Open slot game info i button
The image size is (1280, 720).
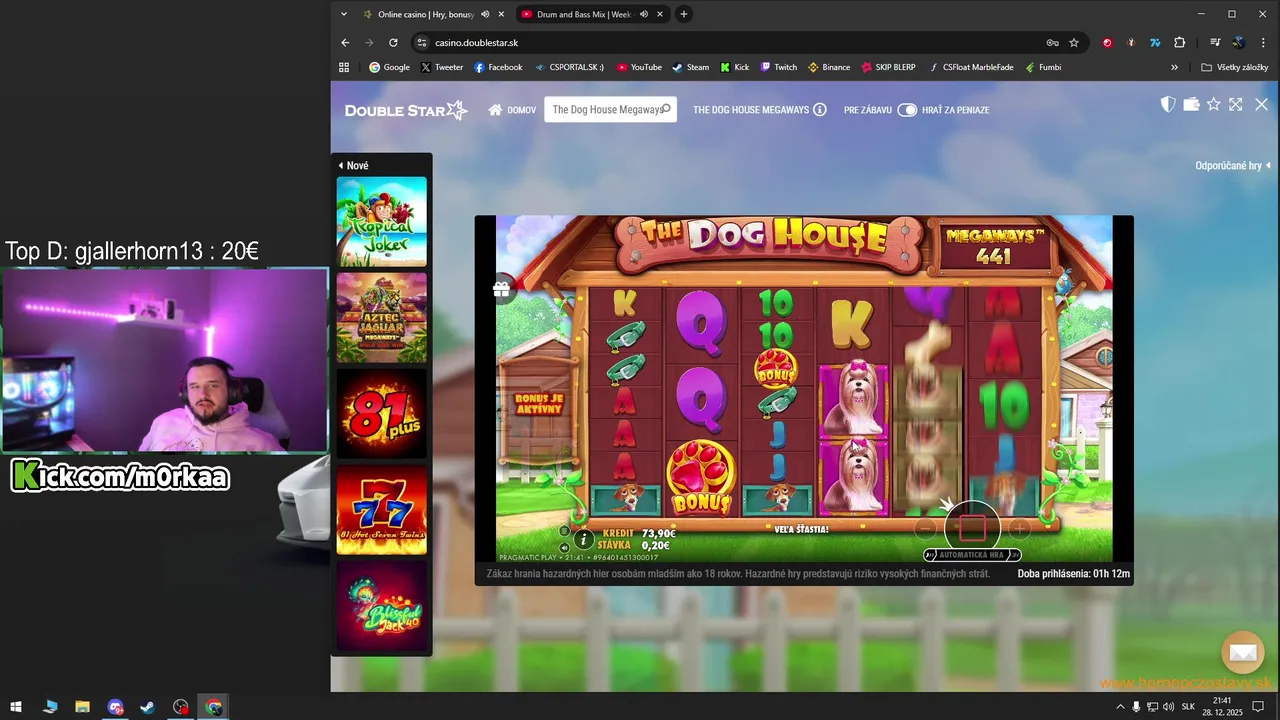[583, 539]
